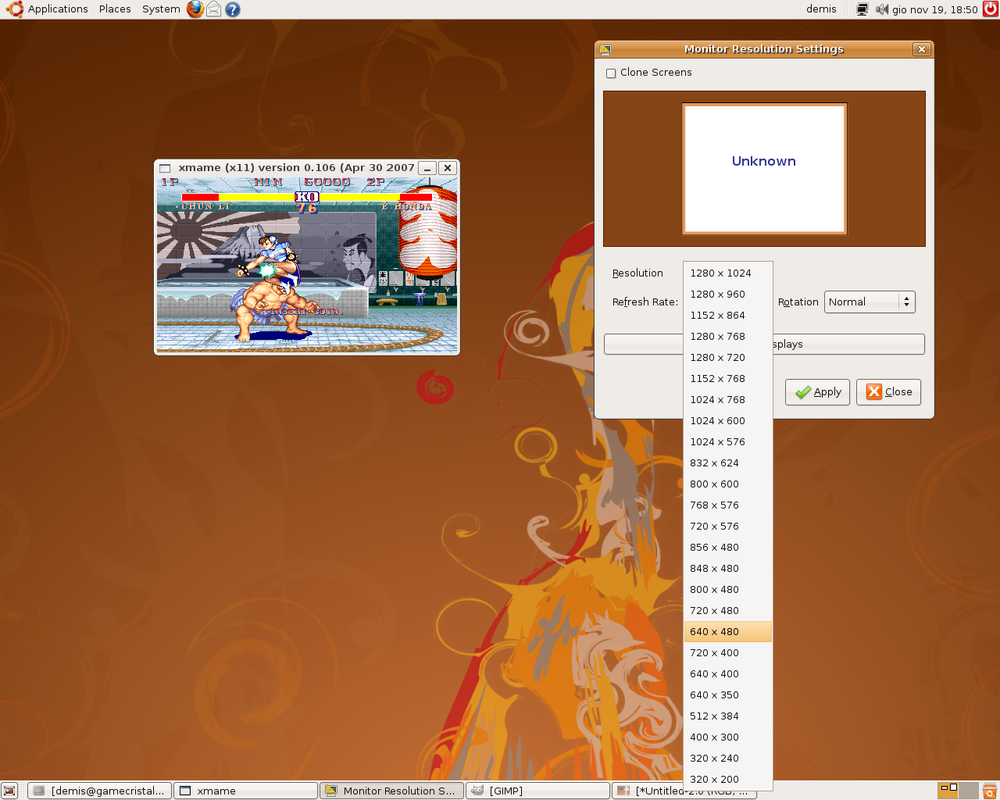Choose 1024 × 768 resolution
The image size is (1000, 800).
728,399
